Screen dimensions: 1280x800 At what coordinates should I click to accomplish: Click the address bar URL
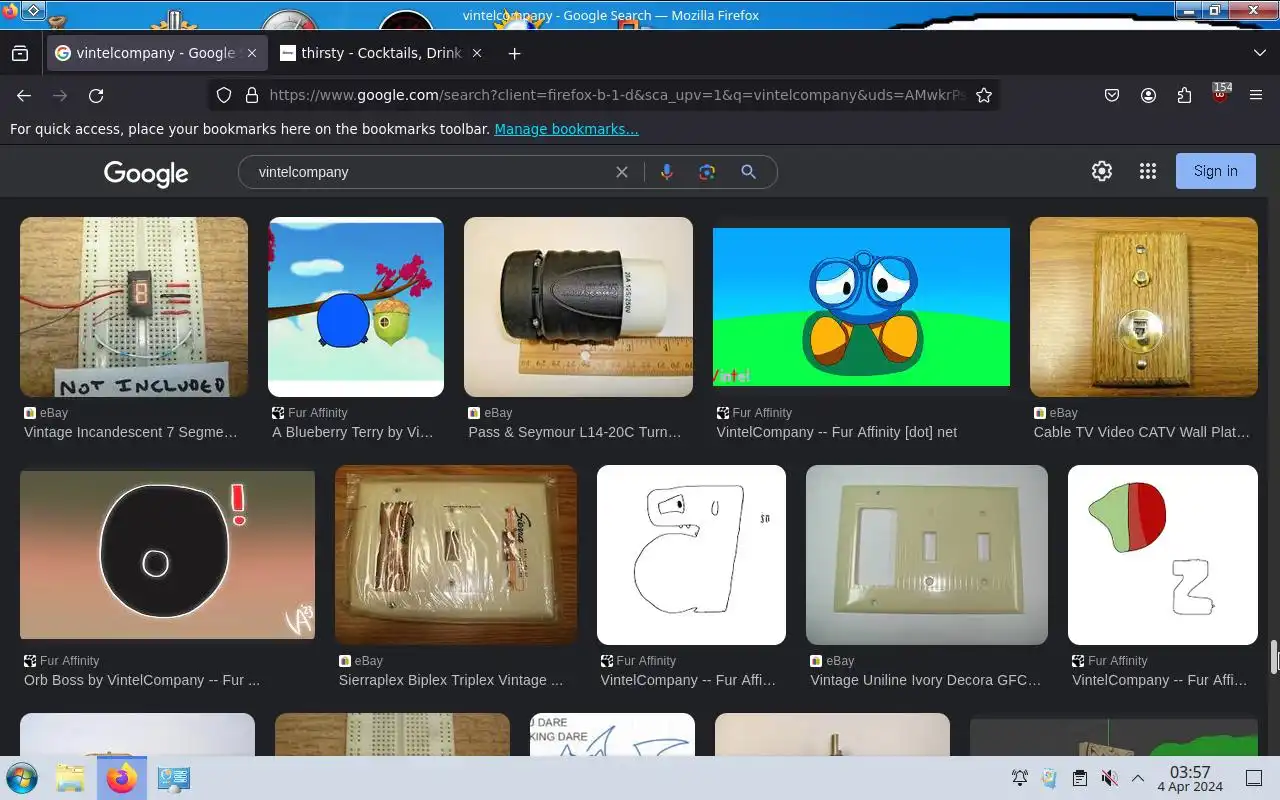point(617,95)
